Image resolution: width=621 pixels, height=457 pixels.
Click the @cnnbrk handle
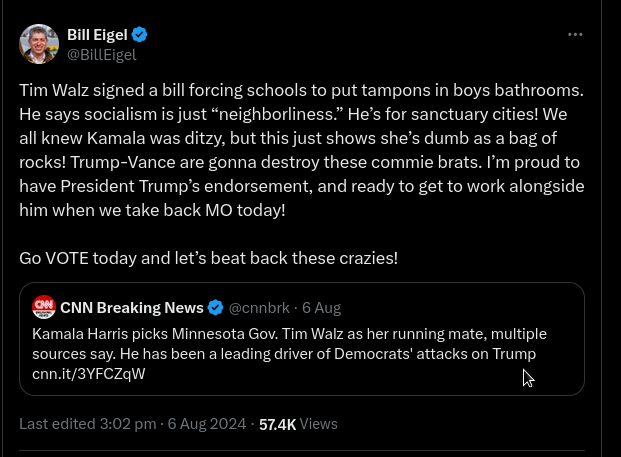click(260, 307)
